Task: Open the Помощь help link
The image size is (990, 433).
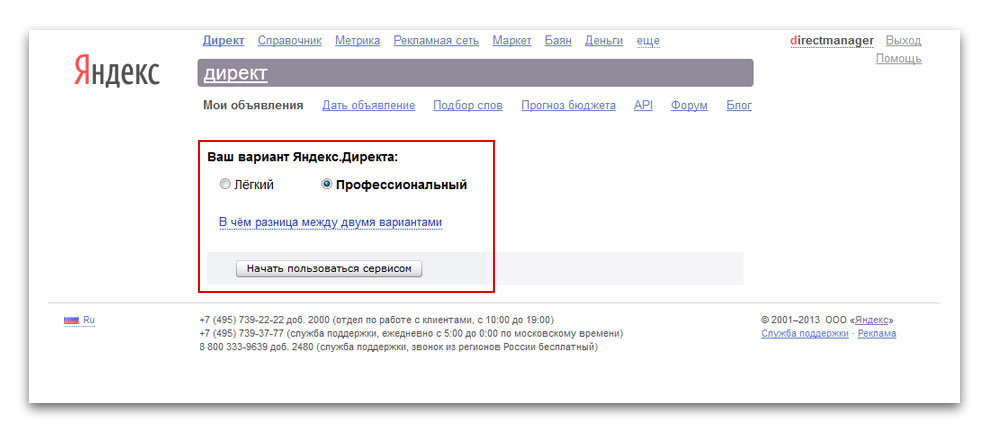Action: point(898,59)
